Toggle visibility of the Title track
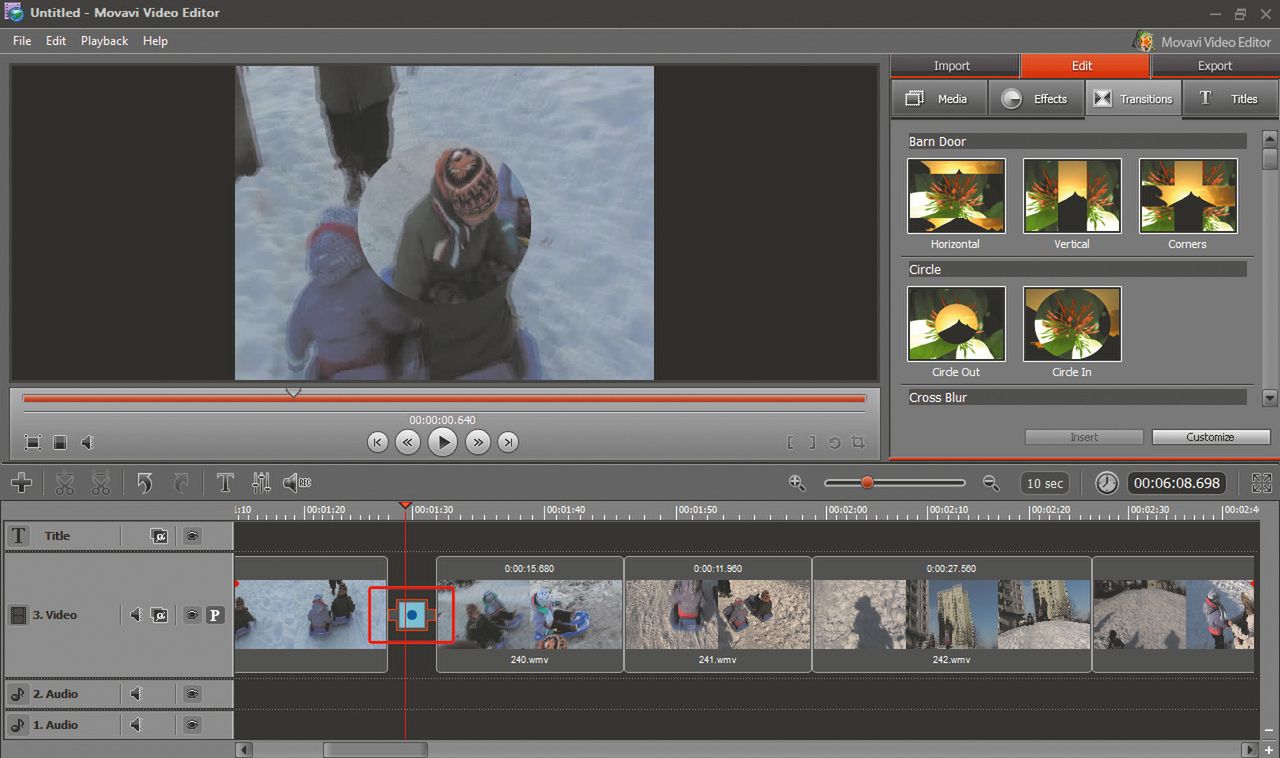Image resolution: width=1280 pixels, height=758 pixels. pyautogui.click(x=192, y=536)
